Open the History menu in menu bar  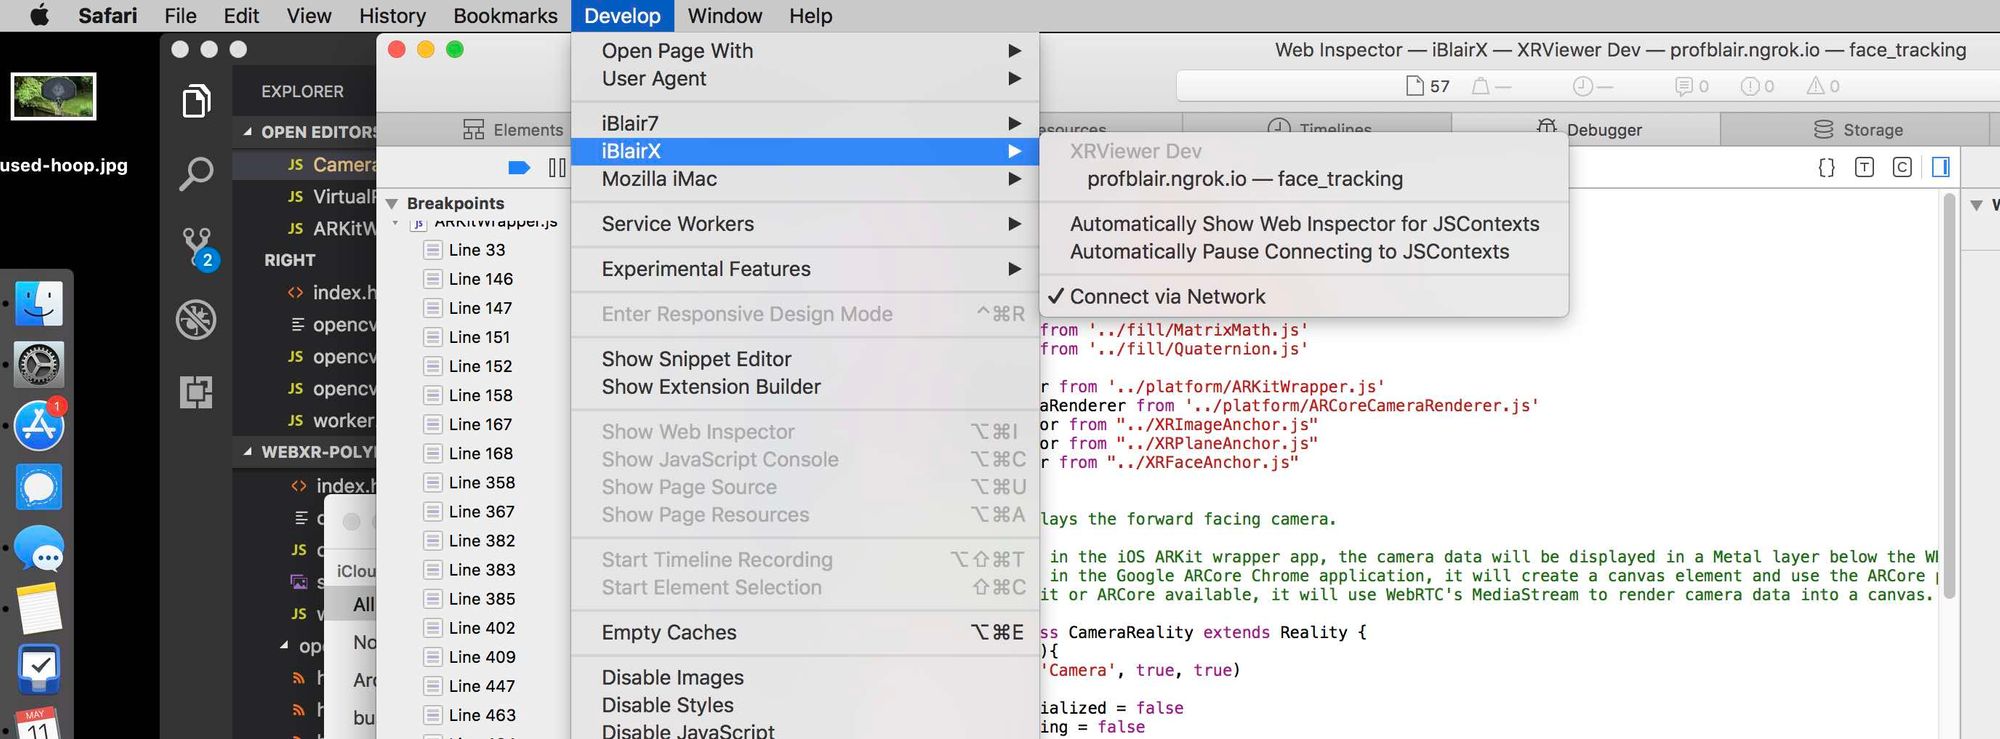(x=392, y=15)
